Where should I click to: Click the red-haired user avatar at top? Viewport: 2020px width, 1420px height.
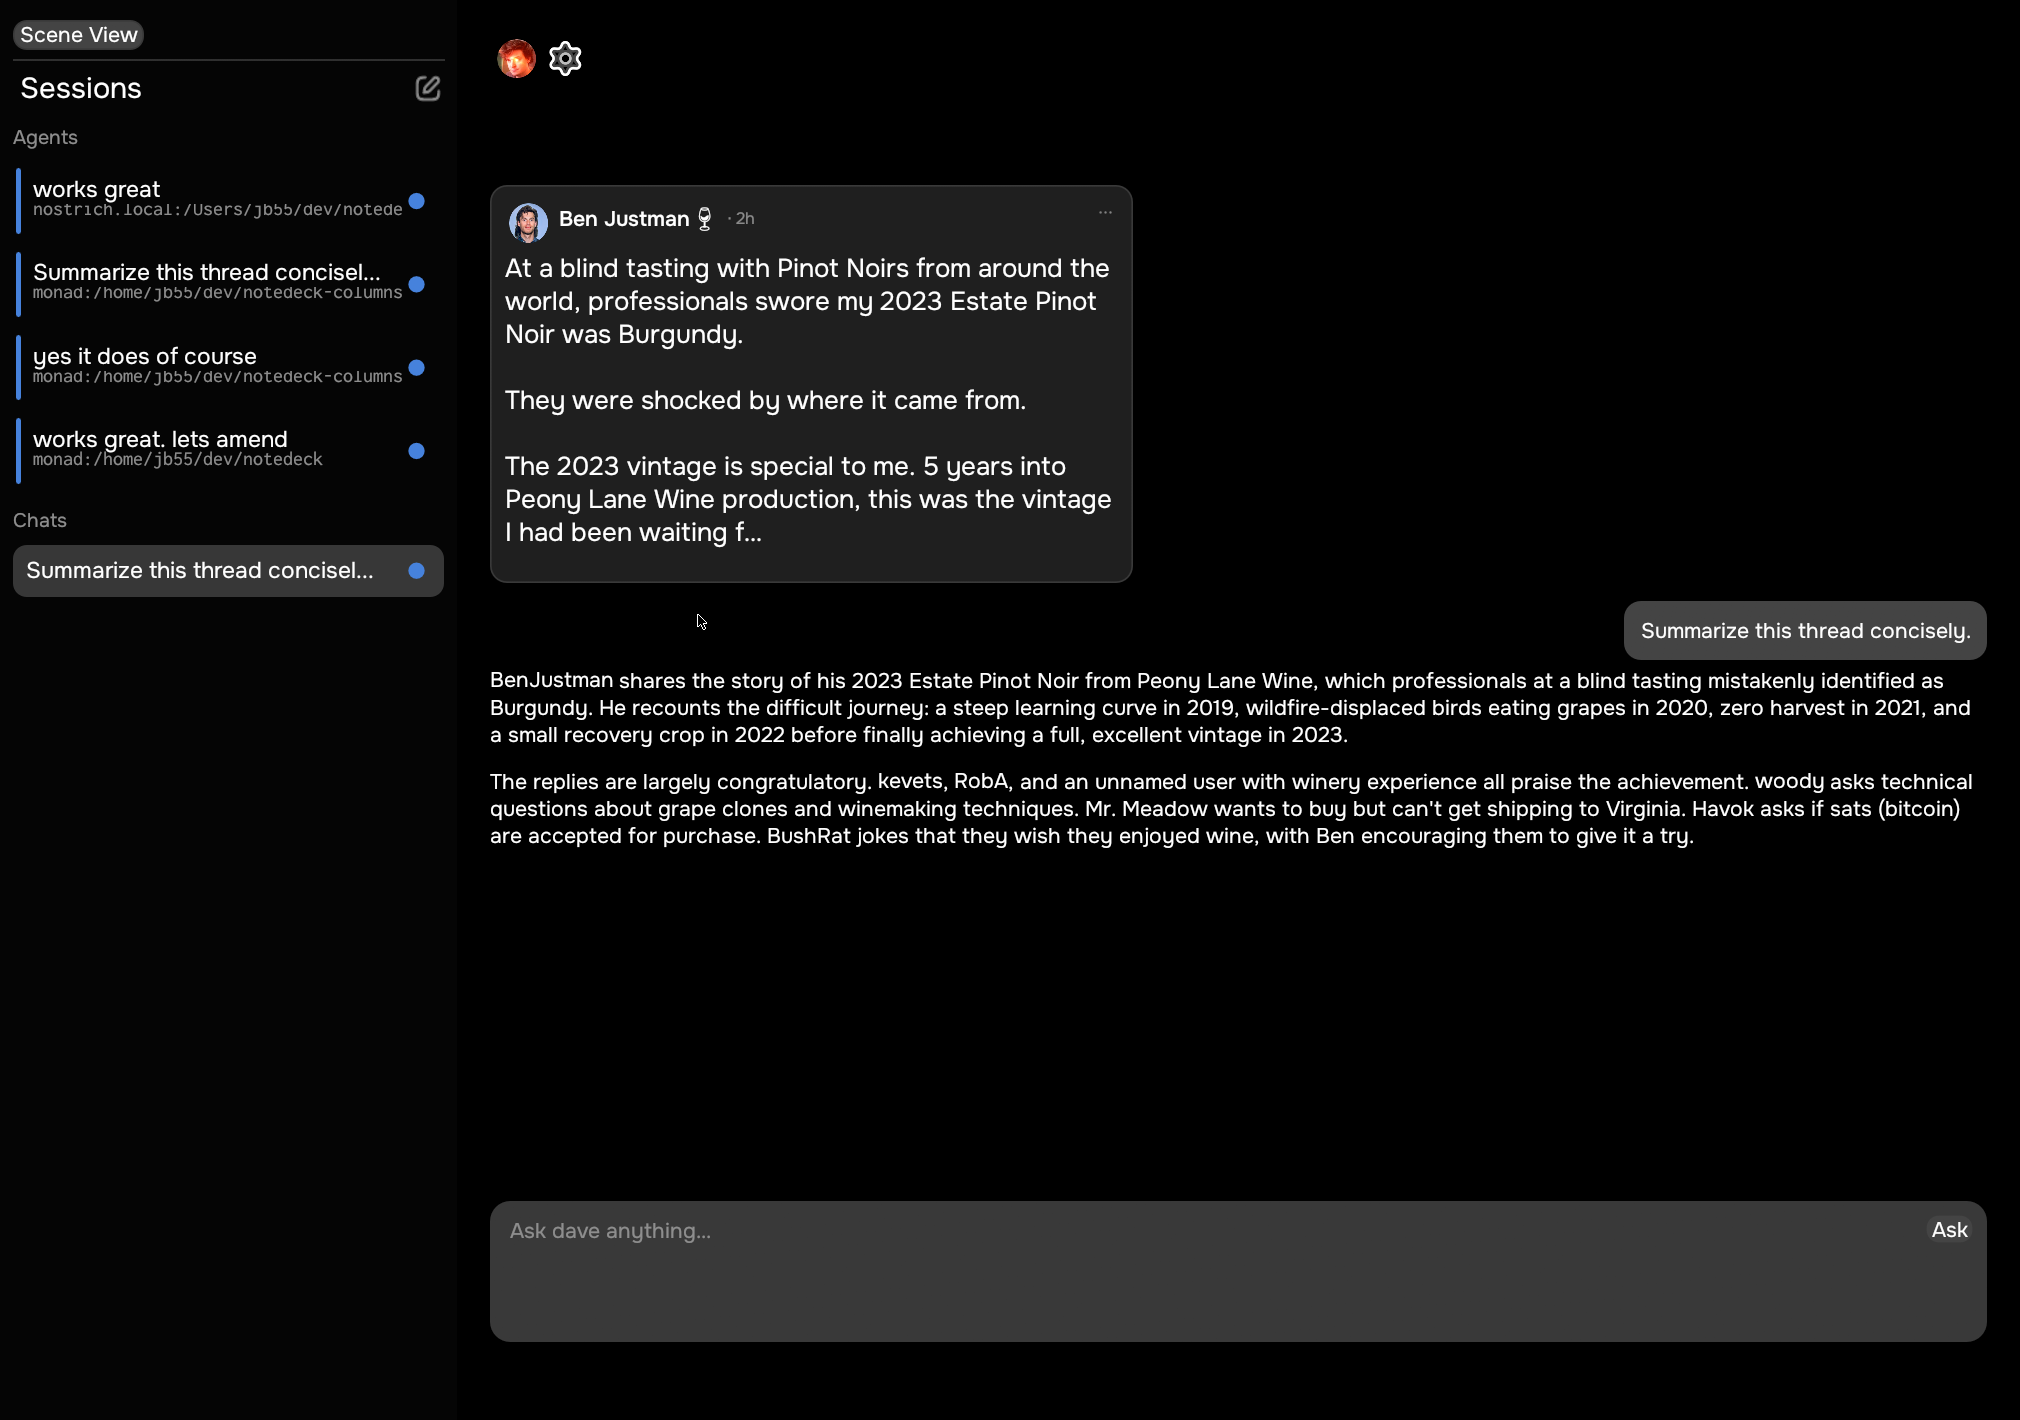click(516, 59)
